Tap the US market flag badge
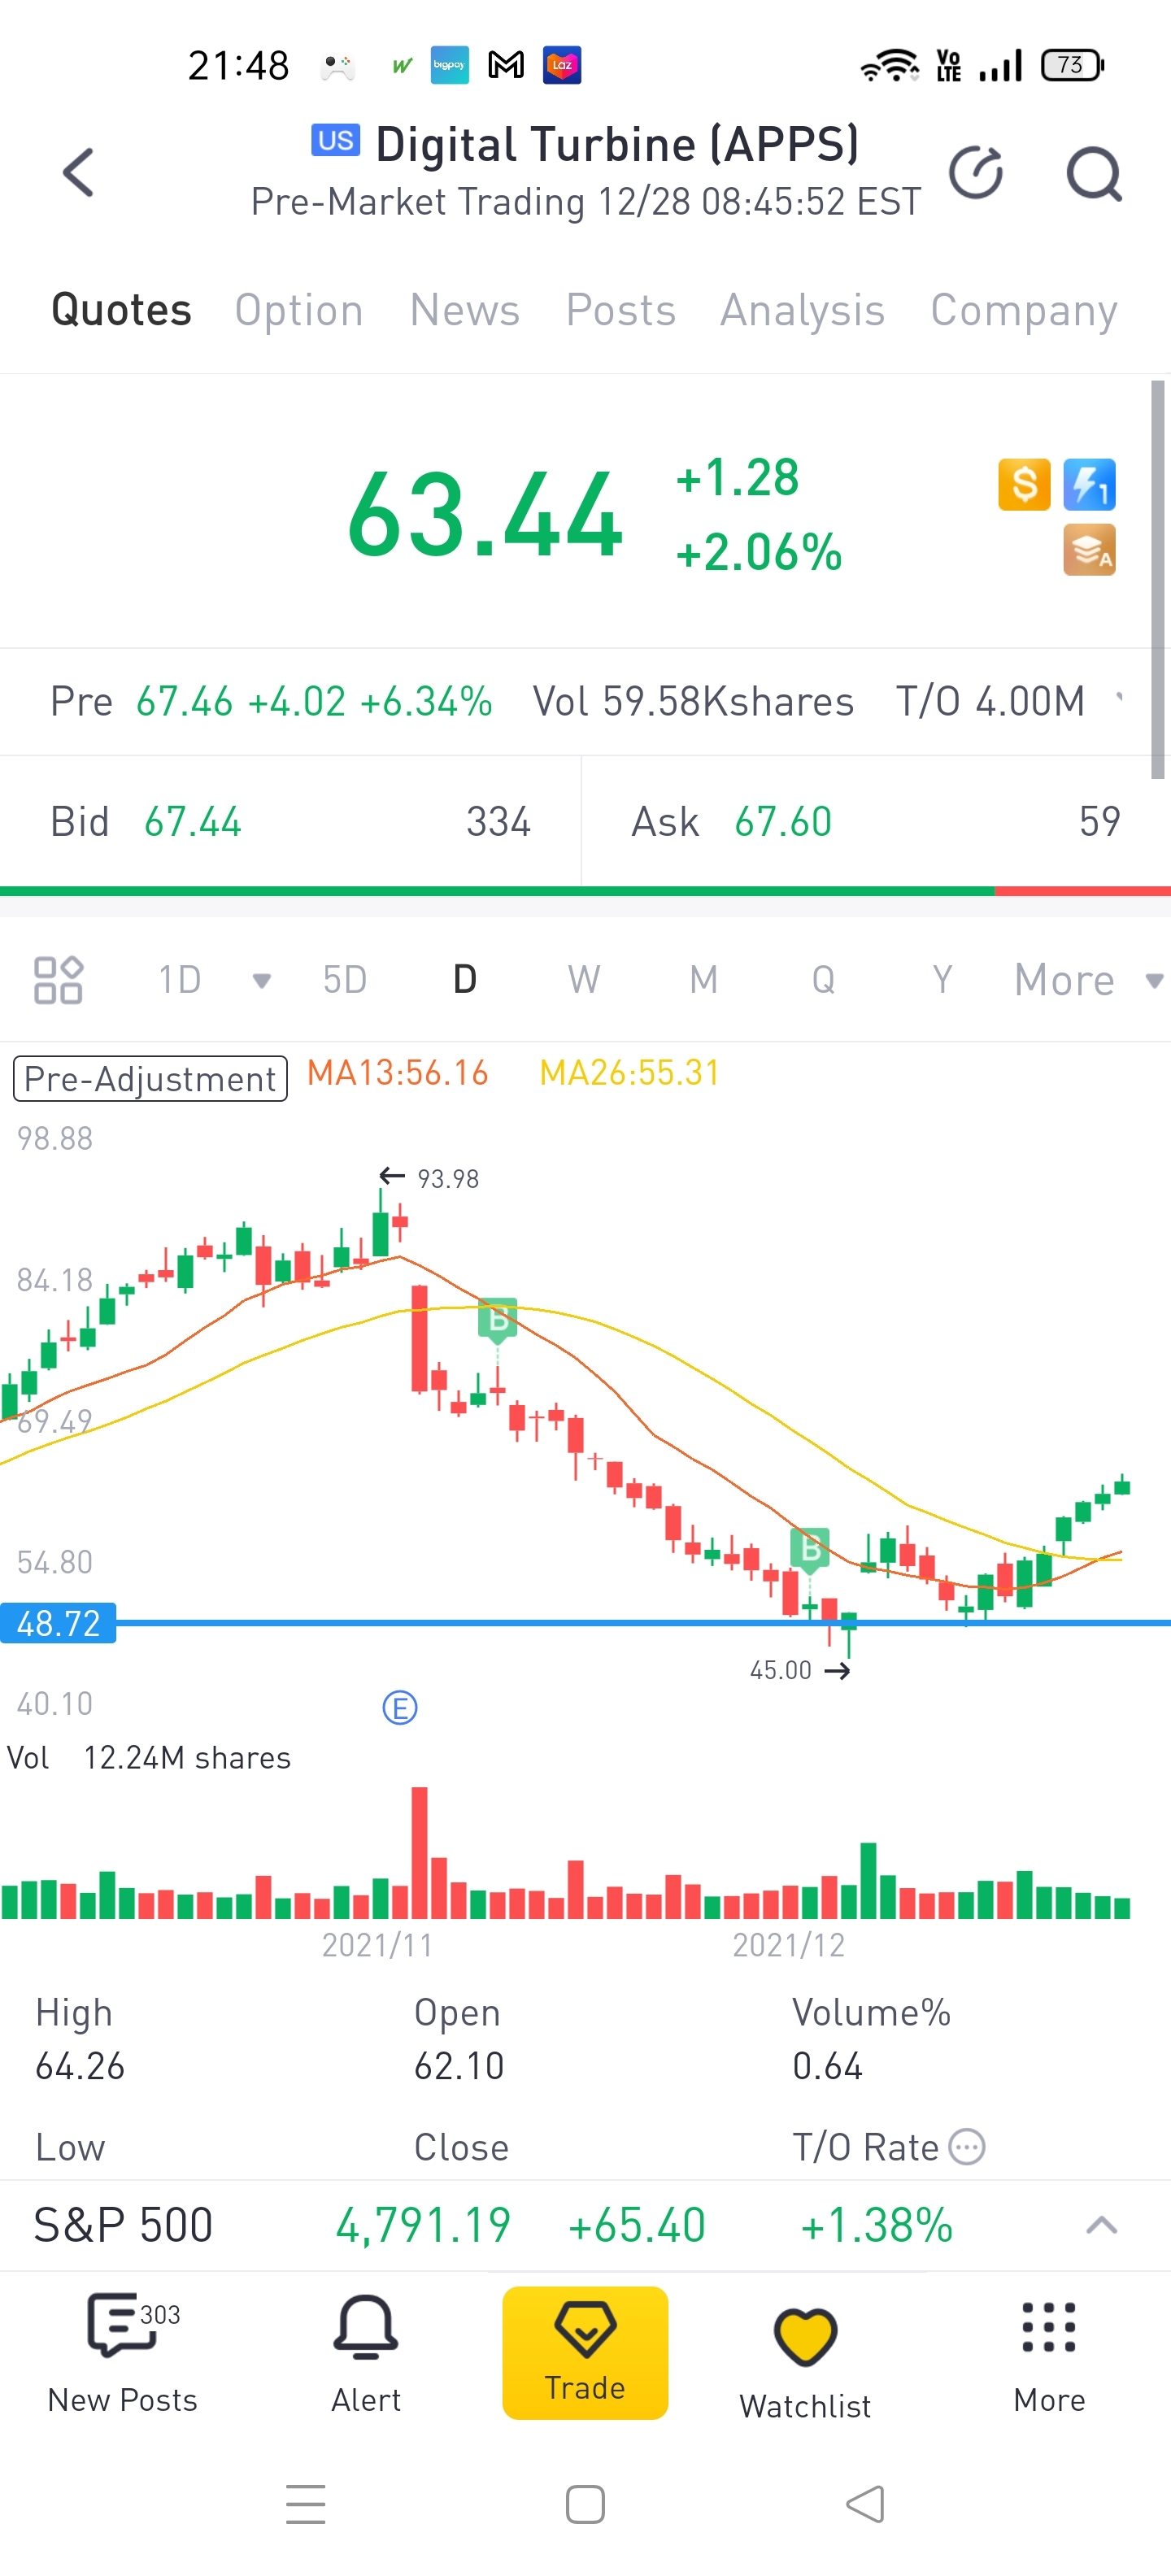 335,140
